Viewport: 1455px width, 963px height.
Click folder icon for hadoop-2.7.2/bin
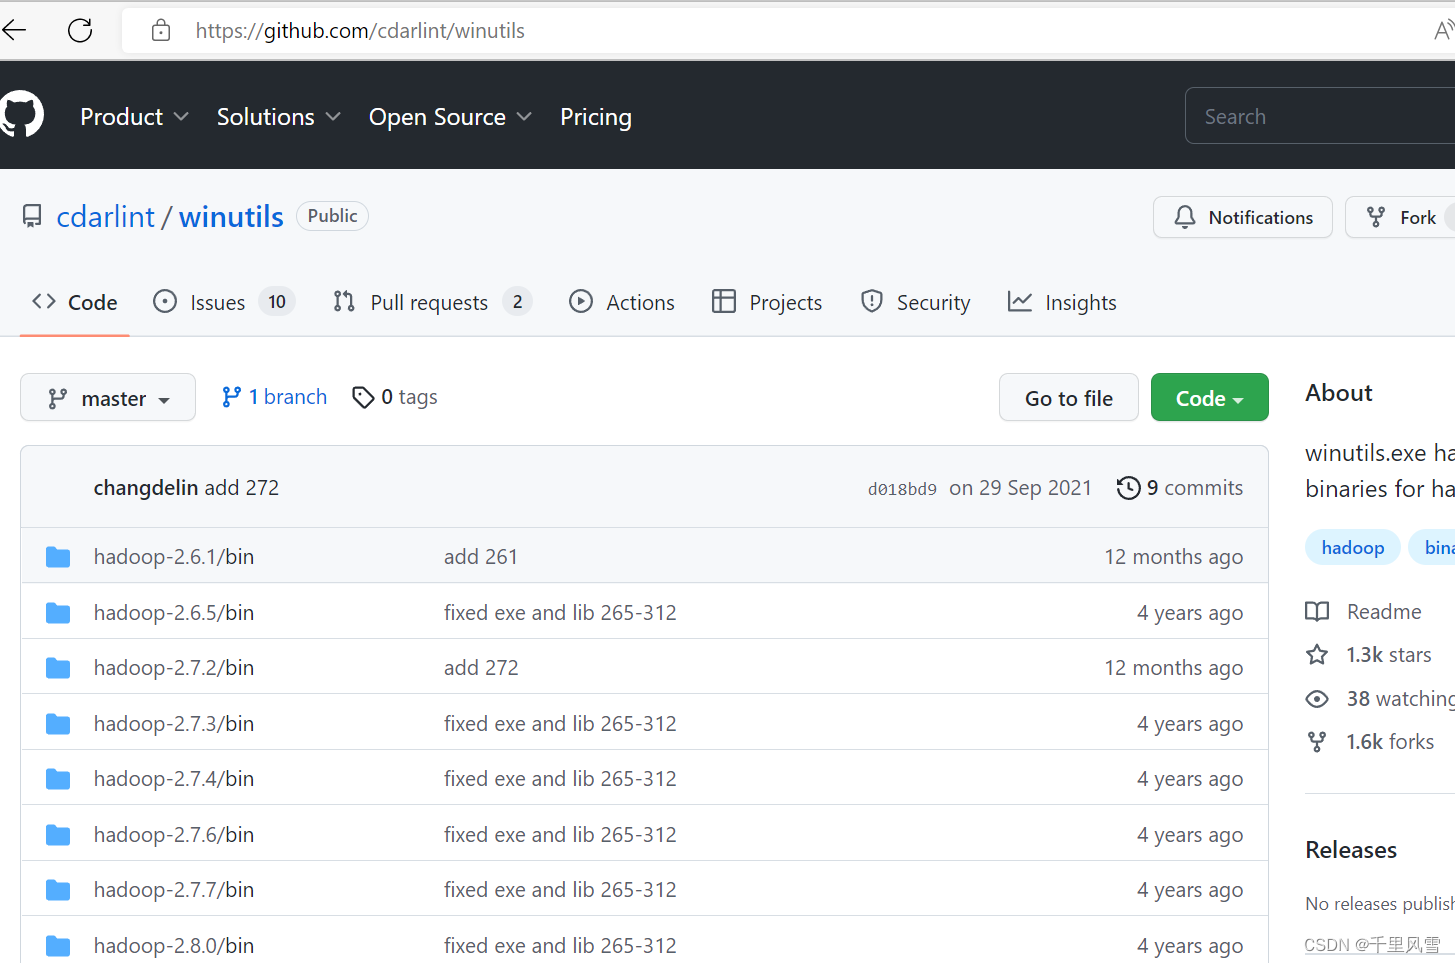pyautogui.click(x=58, y=668)
